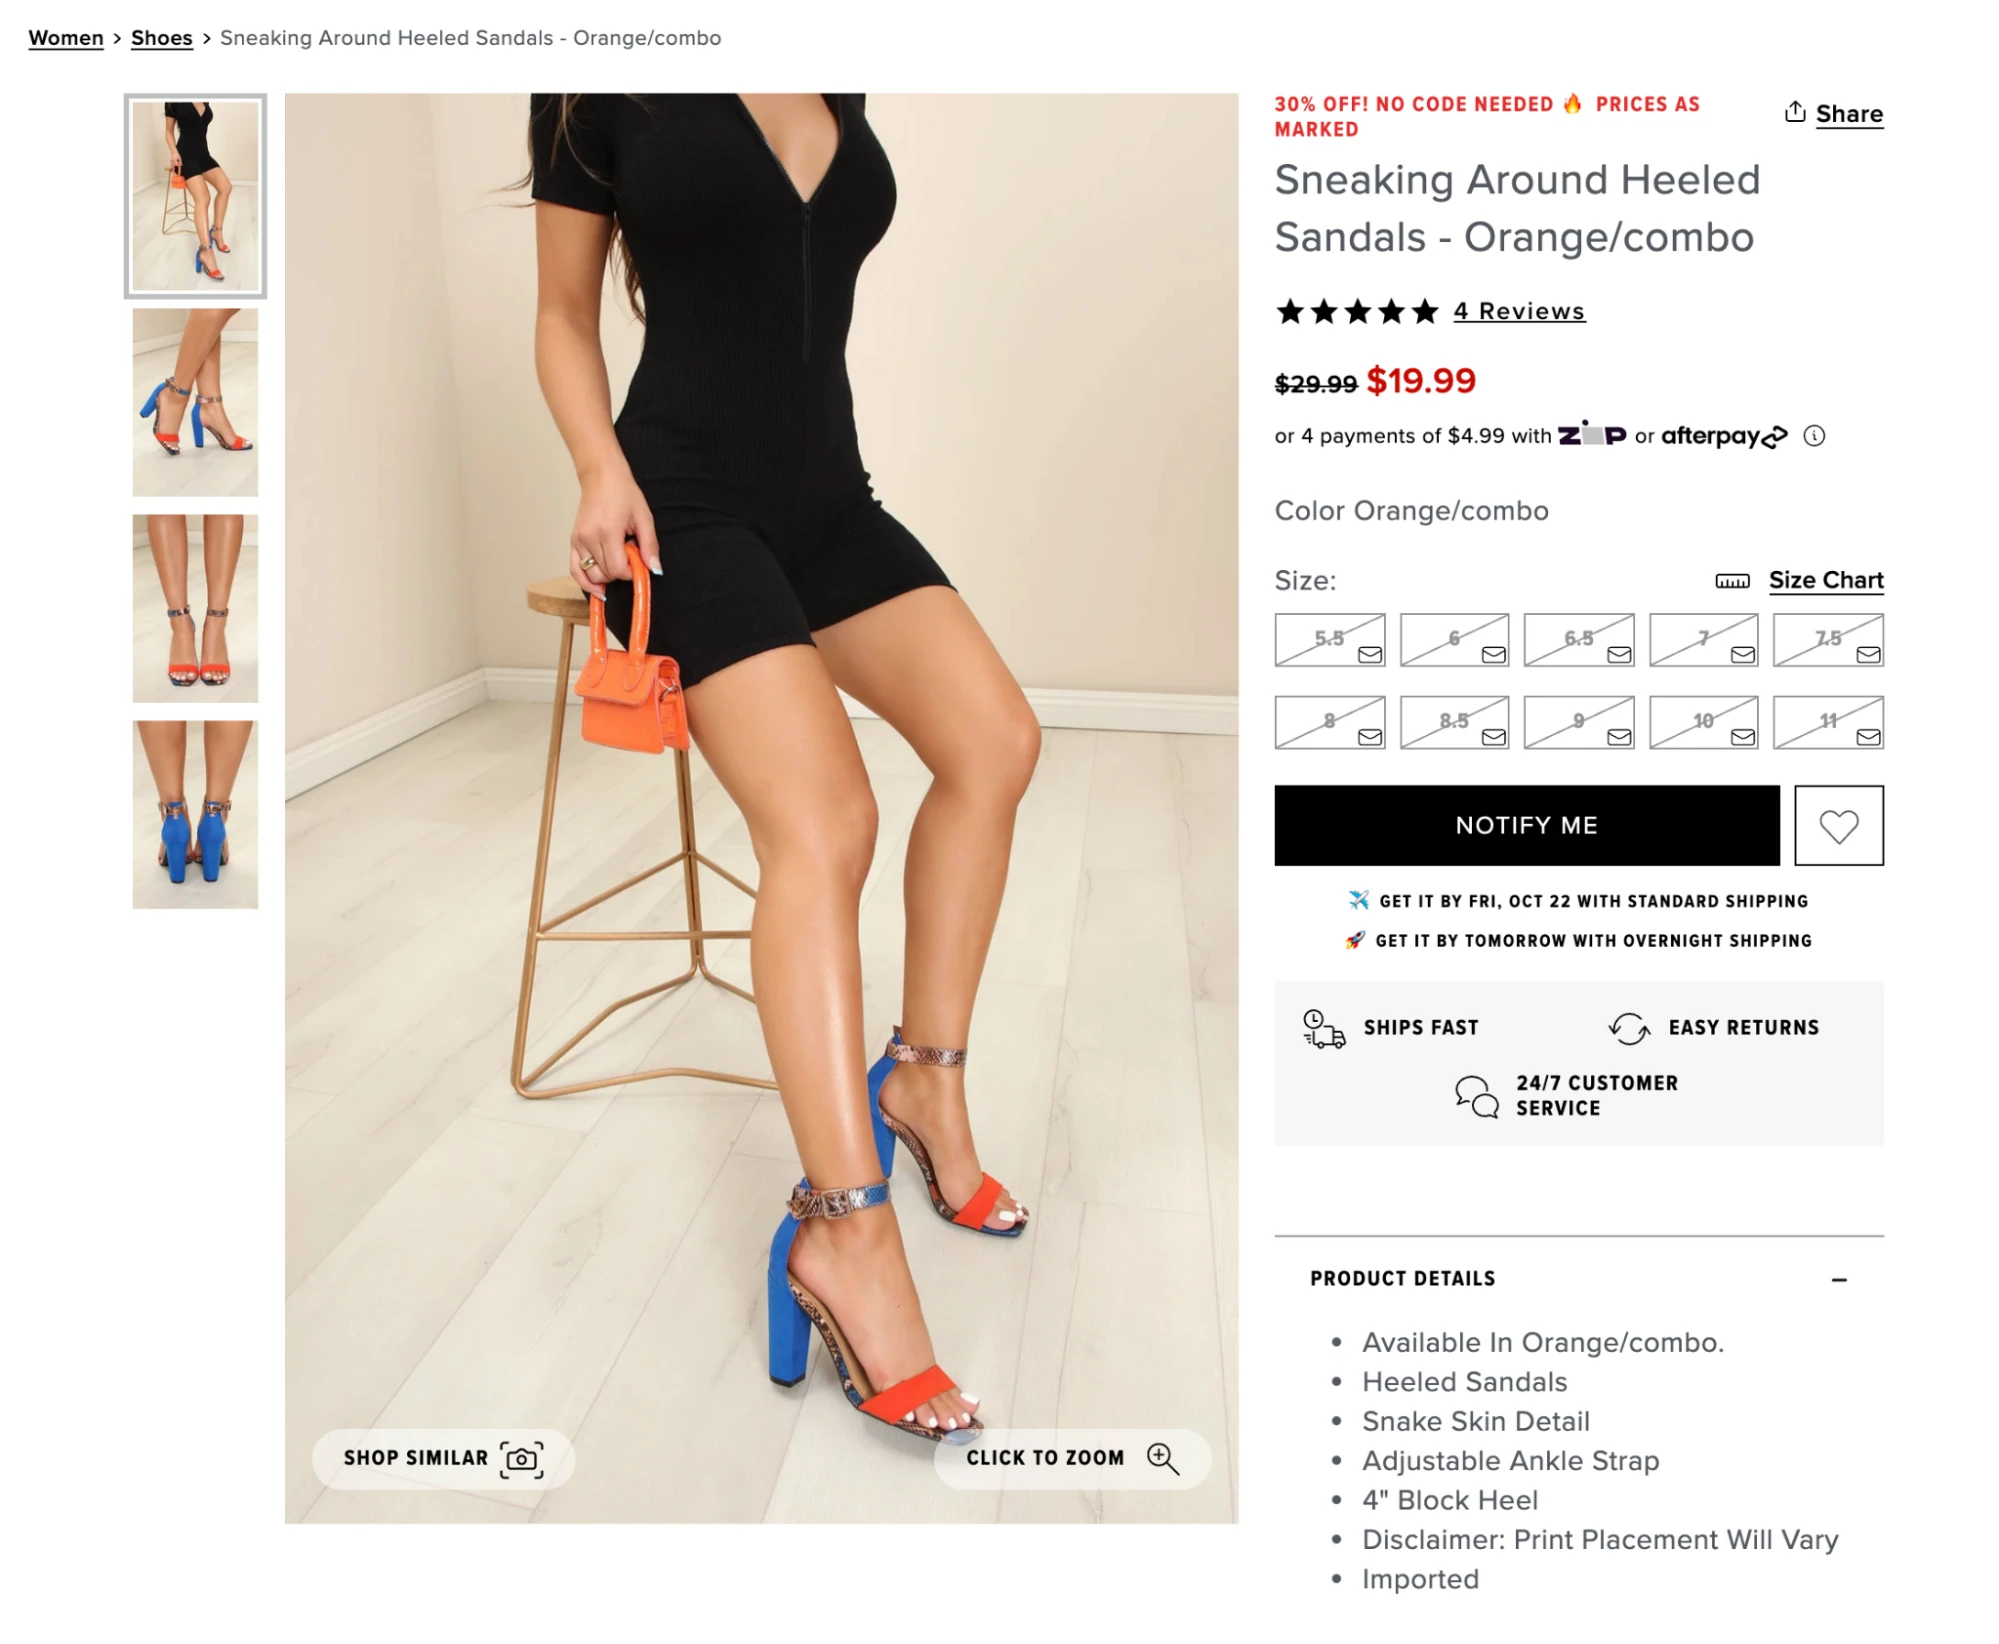The width and height of the screenshot is (1999, 1644).
Task: Click the Share upload icon
Action: 1794,112
